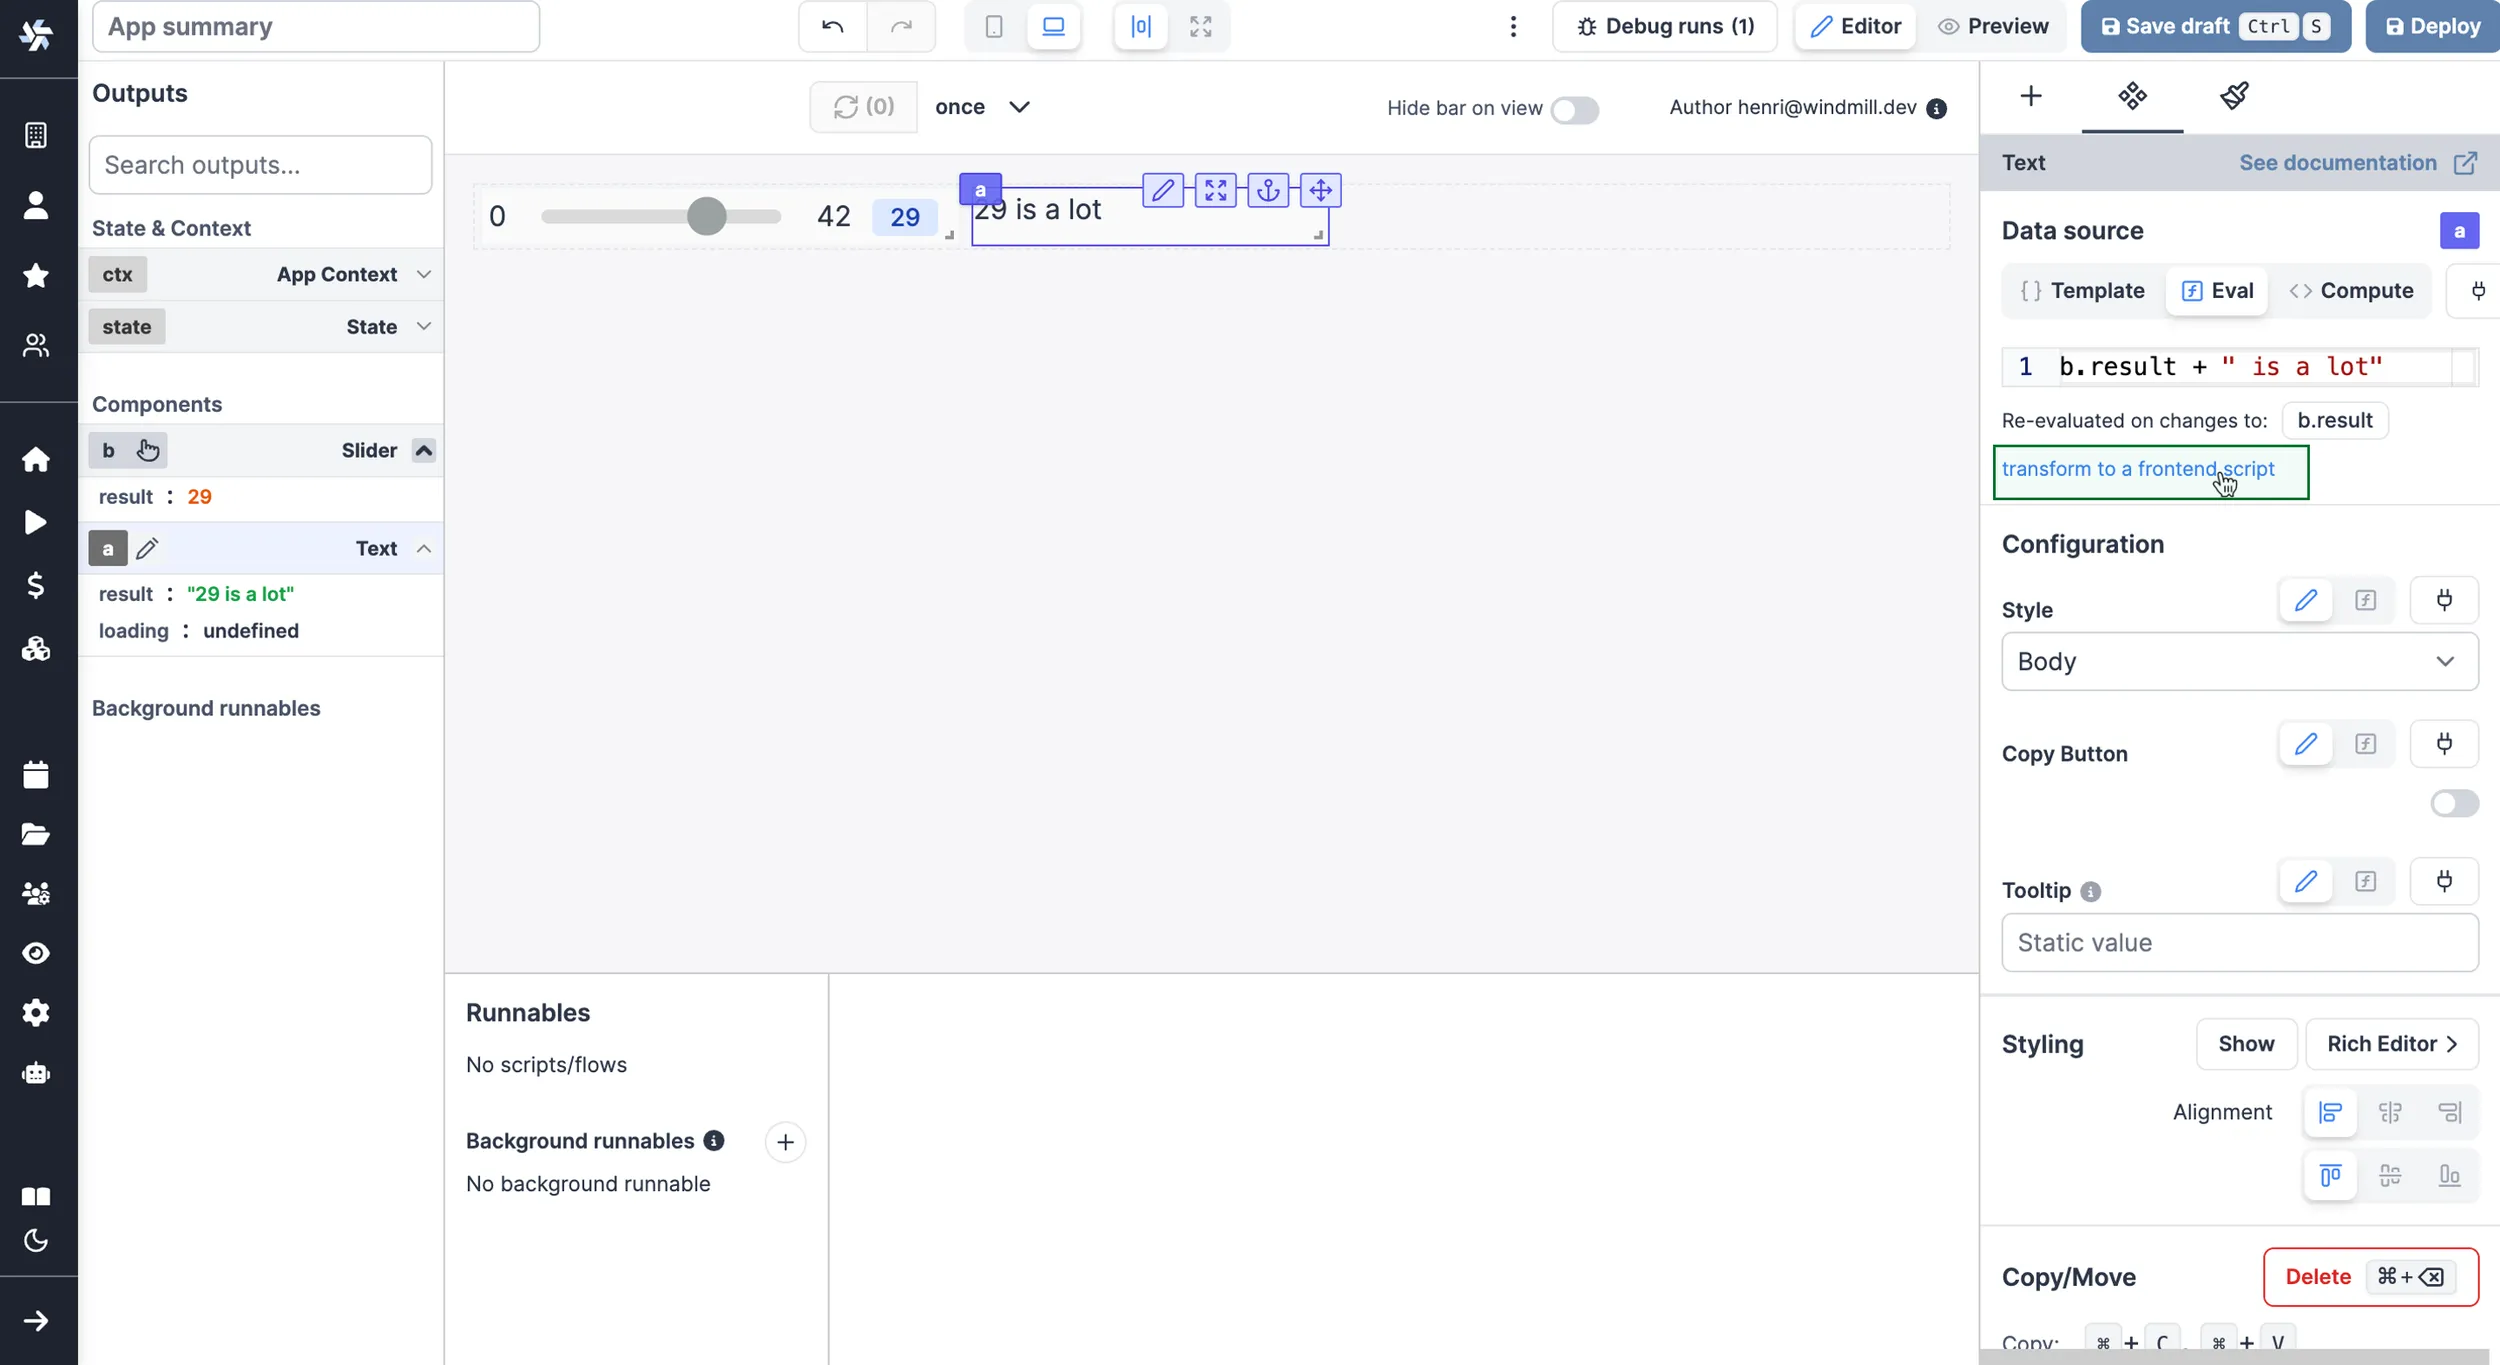Expand the App Context ctx section

click(423, 274)
